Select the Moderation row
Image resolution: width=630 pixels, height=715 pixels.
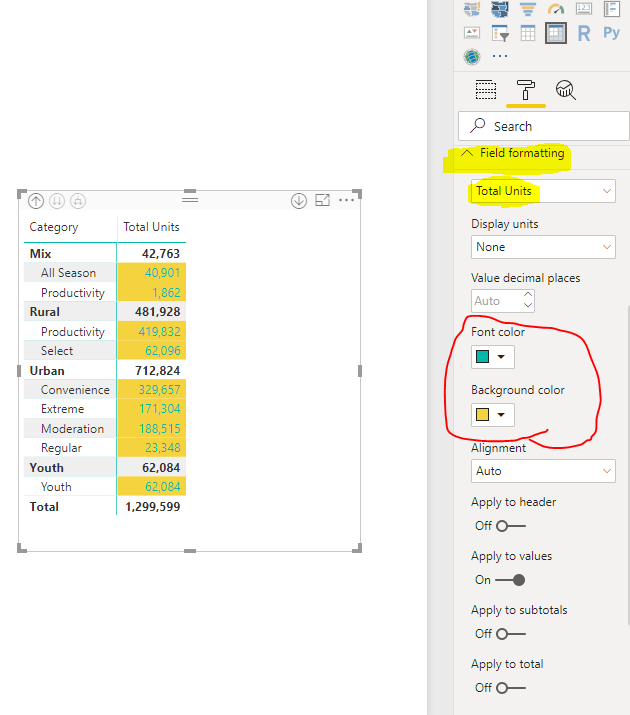[72, 429]
